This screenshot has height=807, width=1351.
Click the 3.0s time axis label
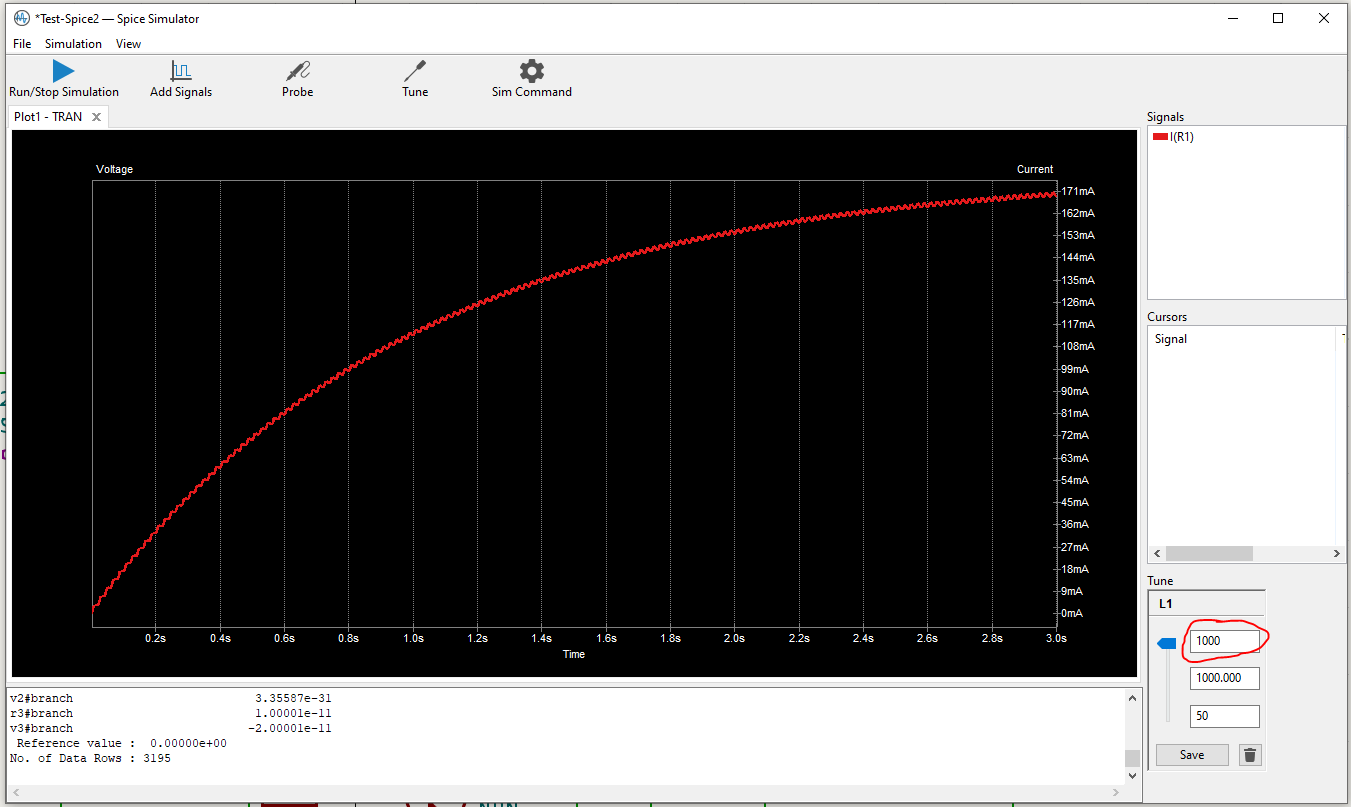(x=1056, y=637)
